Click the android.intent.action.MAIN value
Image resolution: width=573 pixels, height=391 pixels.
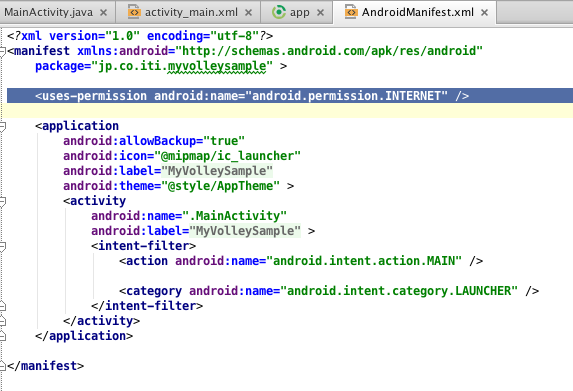coord(364,261)
